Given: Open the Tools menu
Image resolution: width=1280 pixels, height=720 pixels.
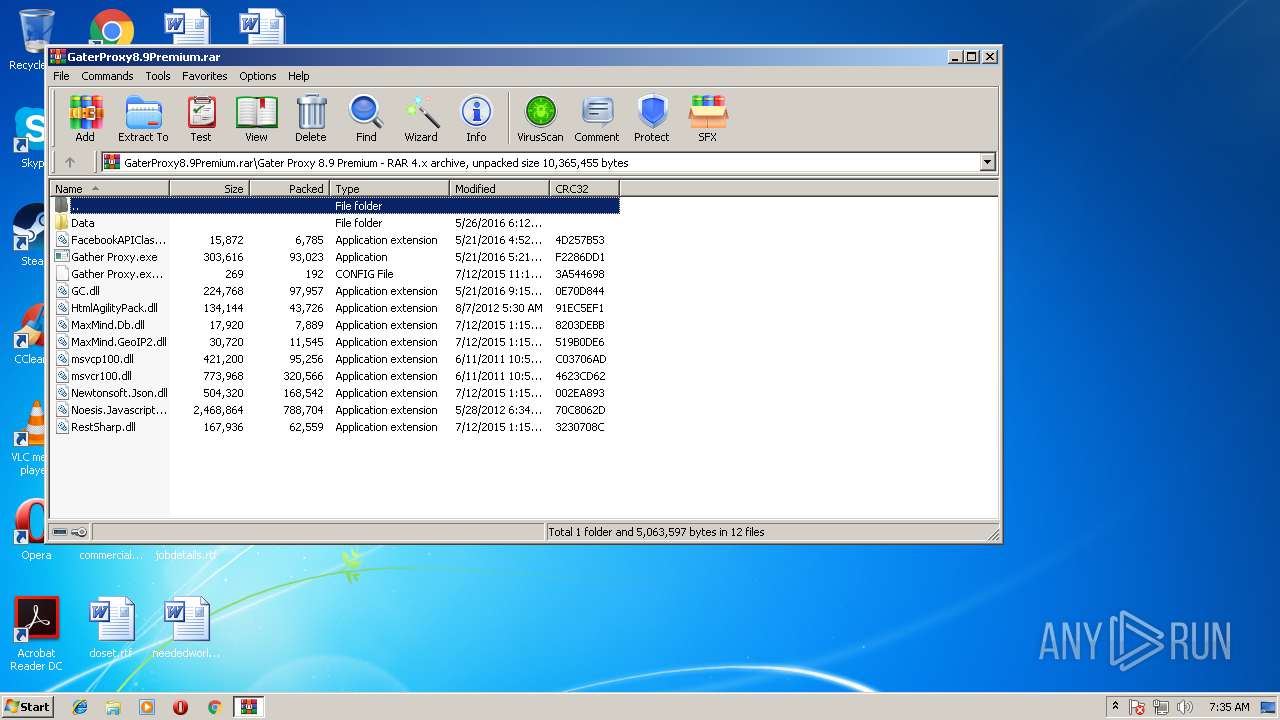Looking at the screenshot, I should 158,76.
